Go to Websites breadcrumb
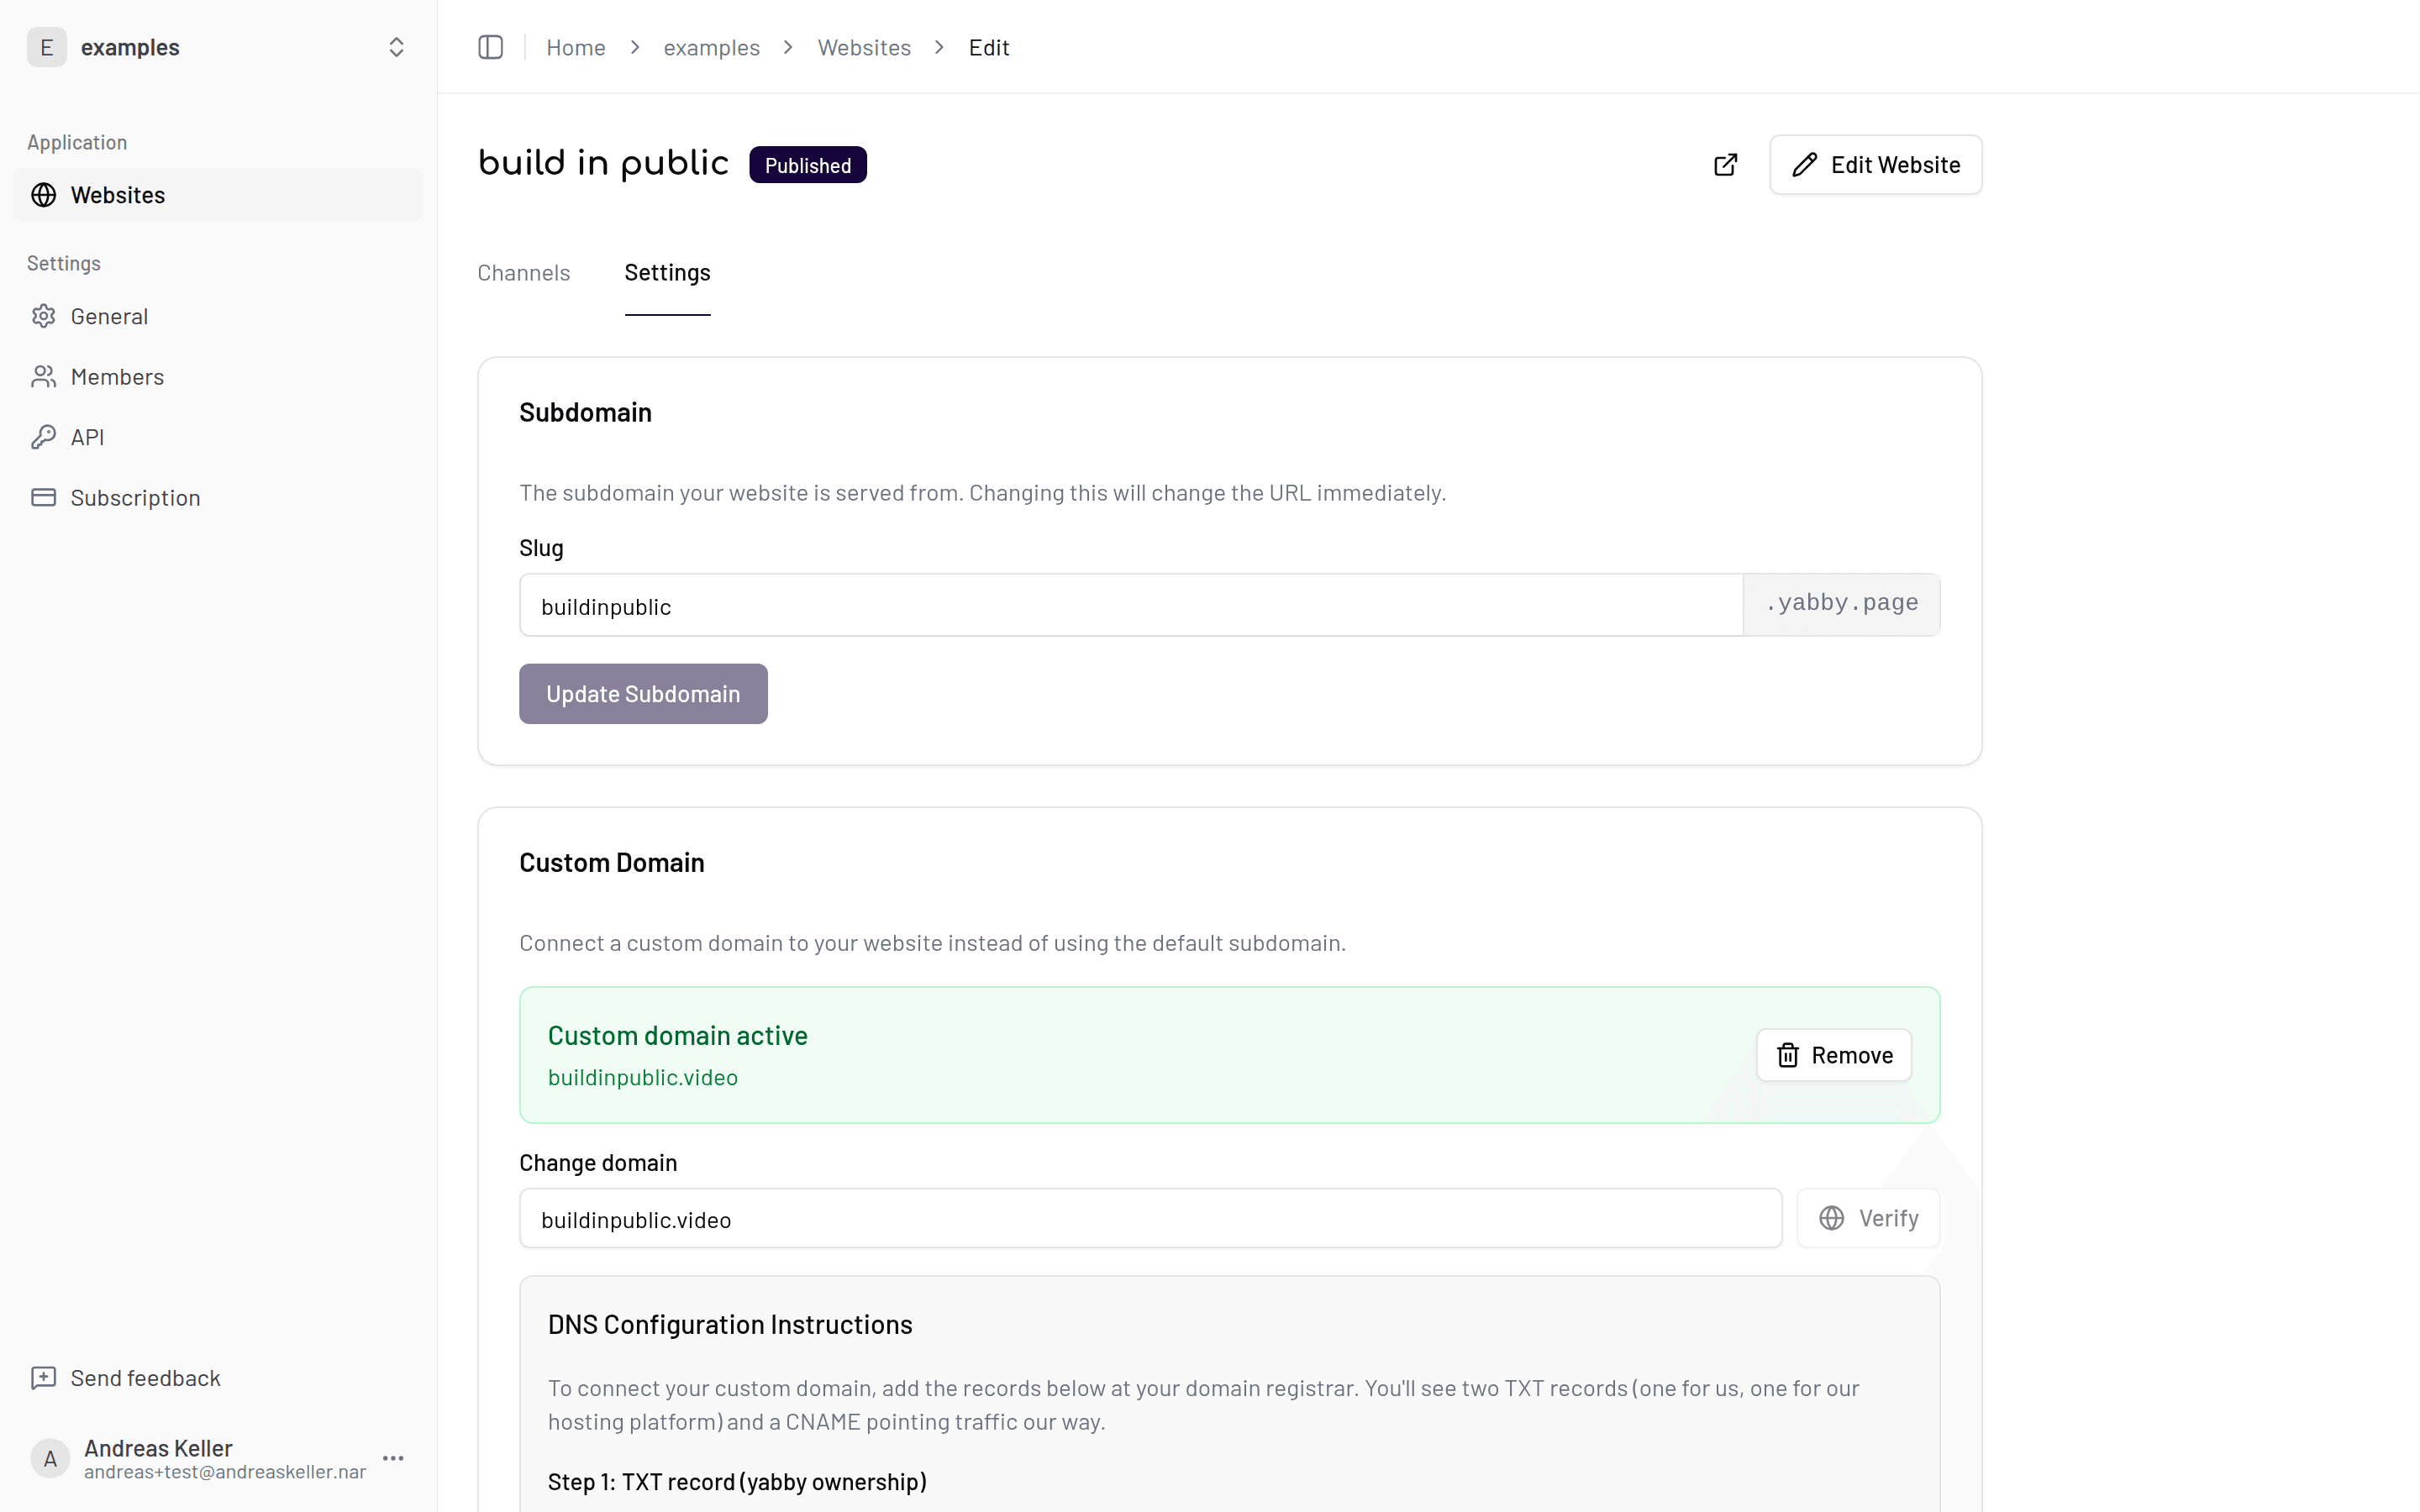Screen dimensions: 2420x1512 [x=864, y=47]
